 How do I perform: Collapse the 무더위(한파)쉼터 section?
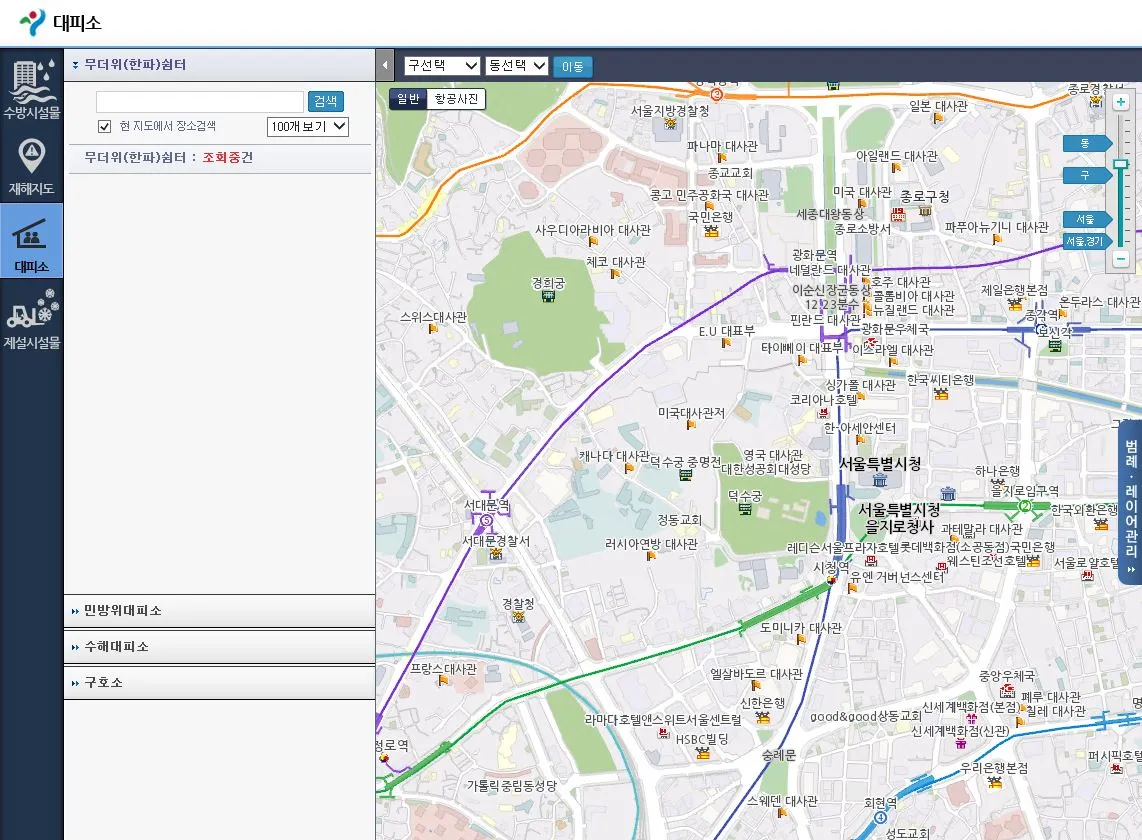[x=219, y=65]
